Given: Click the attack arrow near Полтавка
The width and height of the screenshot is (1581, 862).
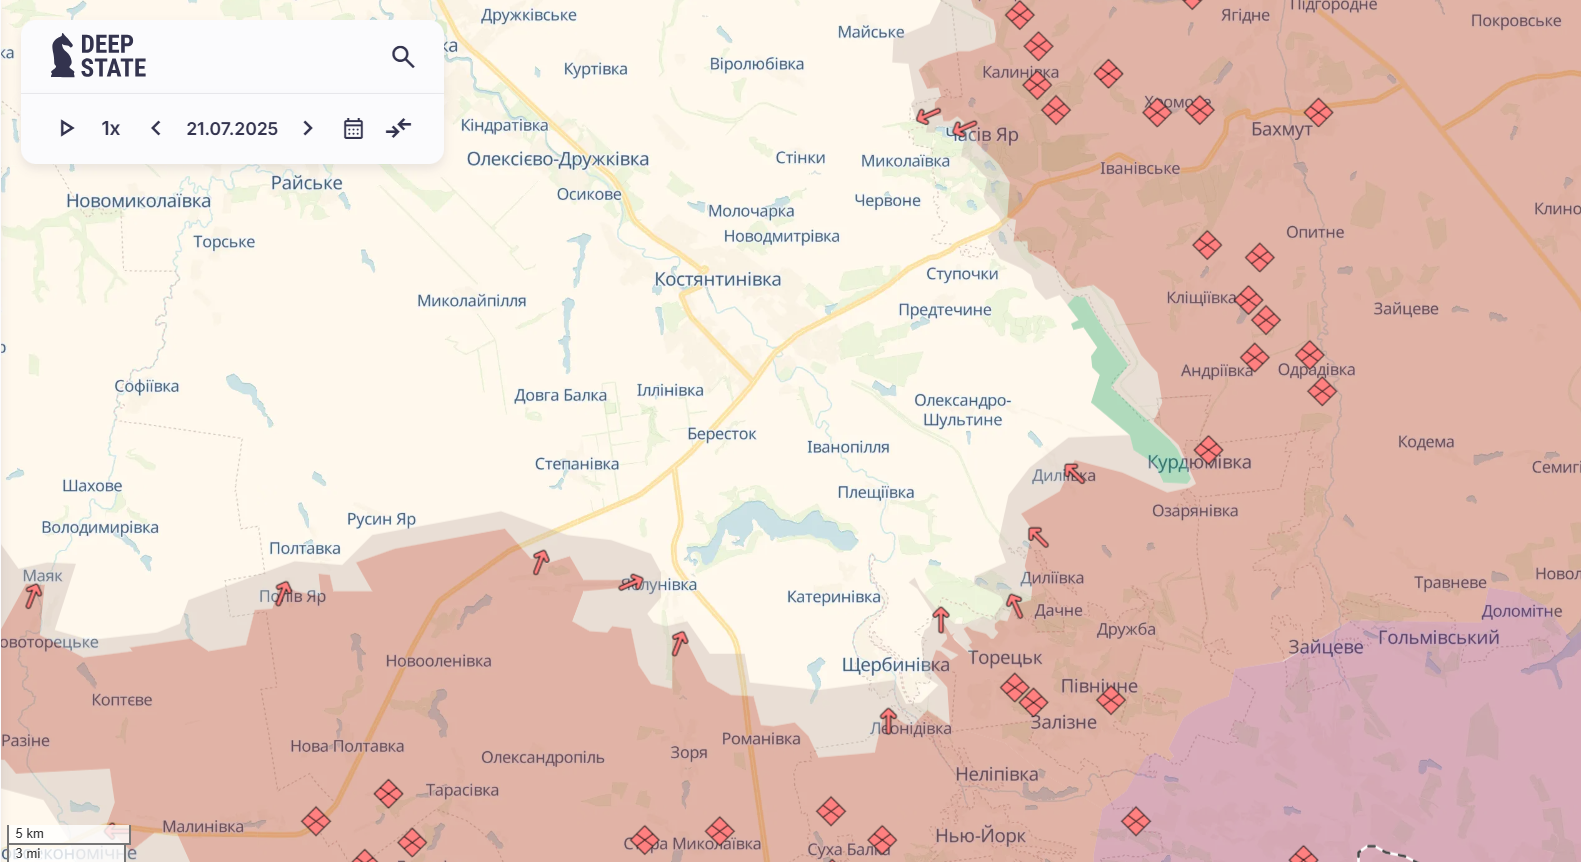Looking at the screenshot, I should coord(283,593).
